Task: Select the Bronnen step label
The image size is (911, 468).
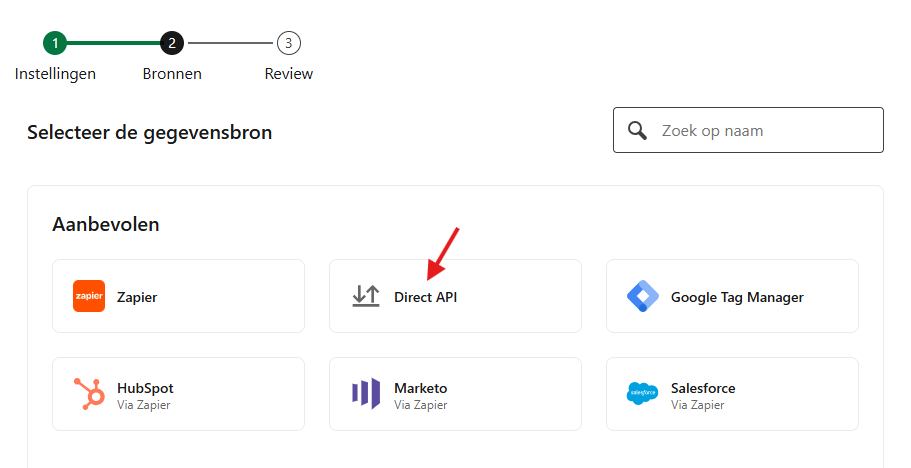Action: point(172,74)
